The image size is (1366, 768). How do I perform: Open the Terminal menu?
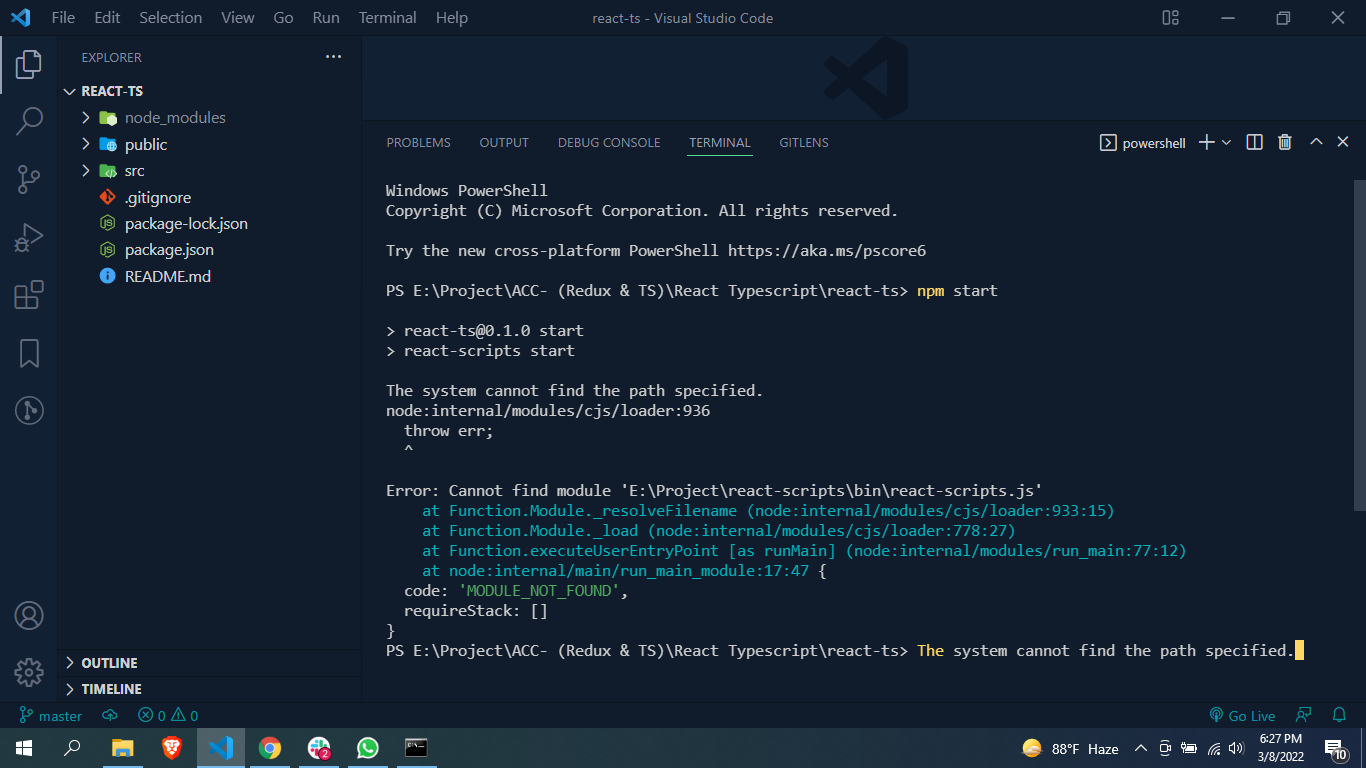click(387, 18)
